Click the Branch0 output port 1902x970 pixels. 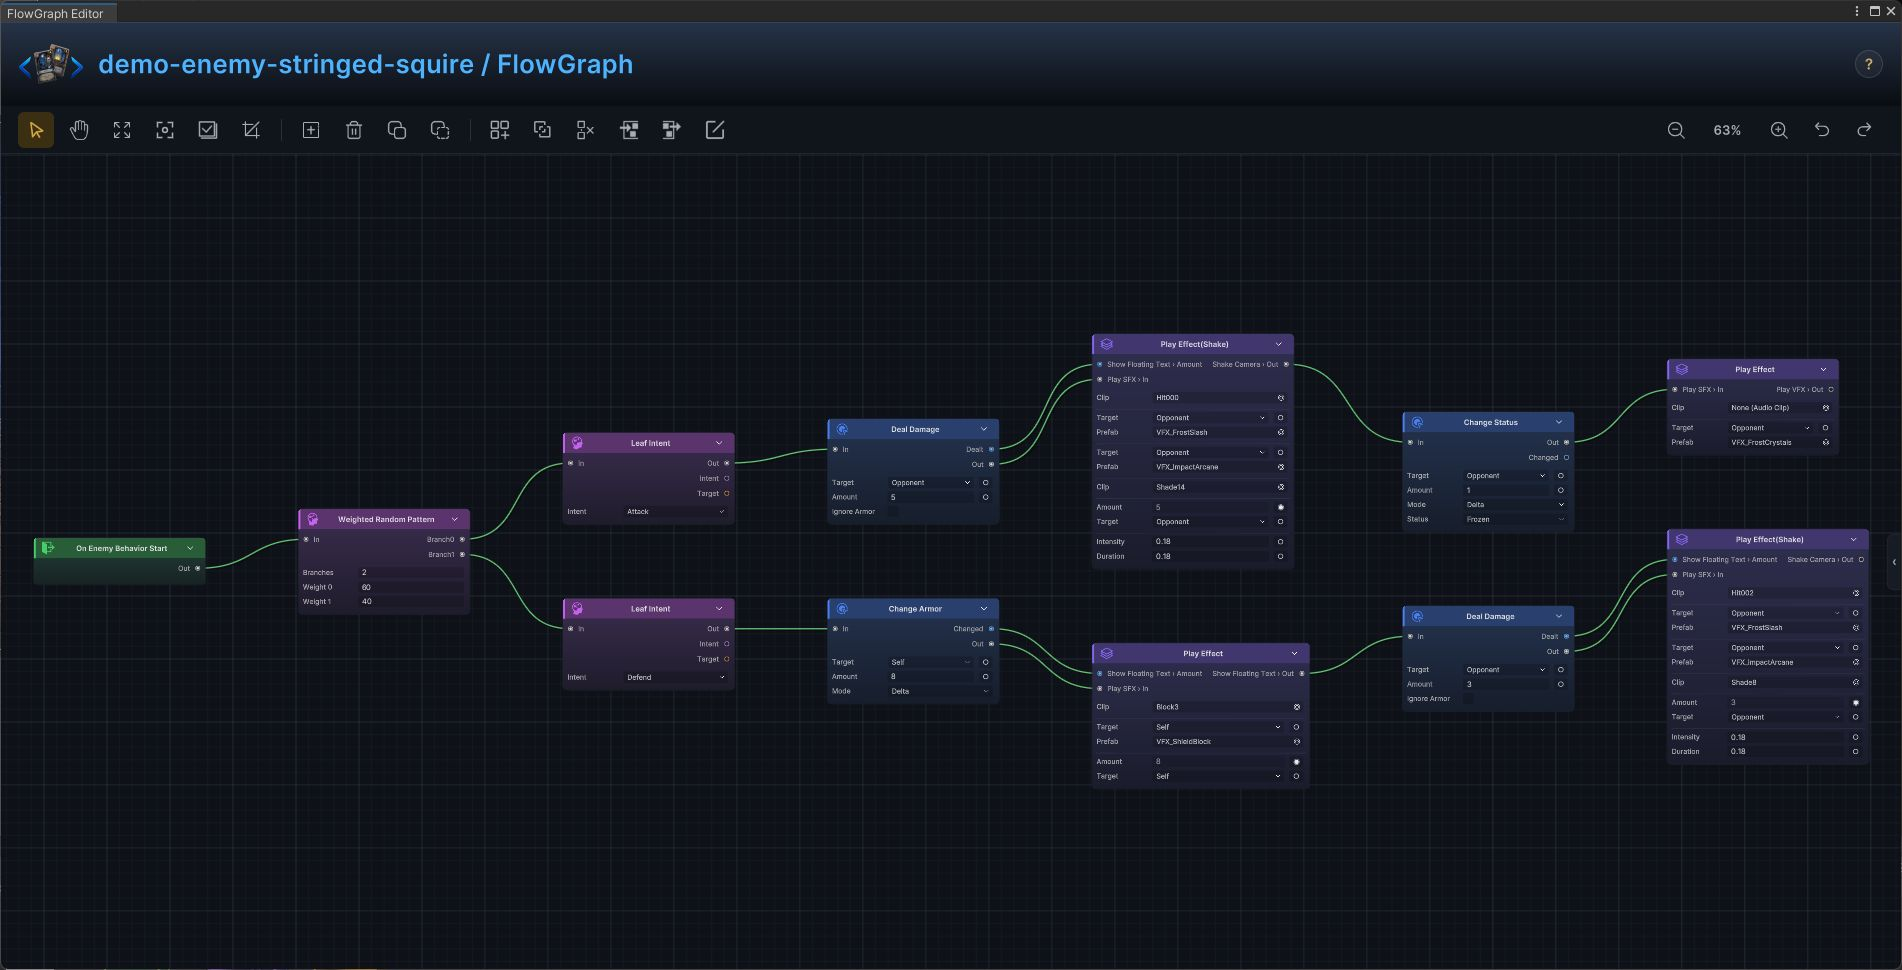click(x=462, y=539)
